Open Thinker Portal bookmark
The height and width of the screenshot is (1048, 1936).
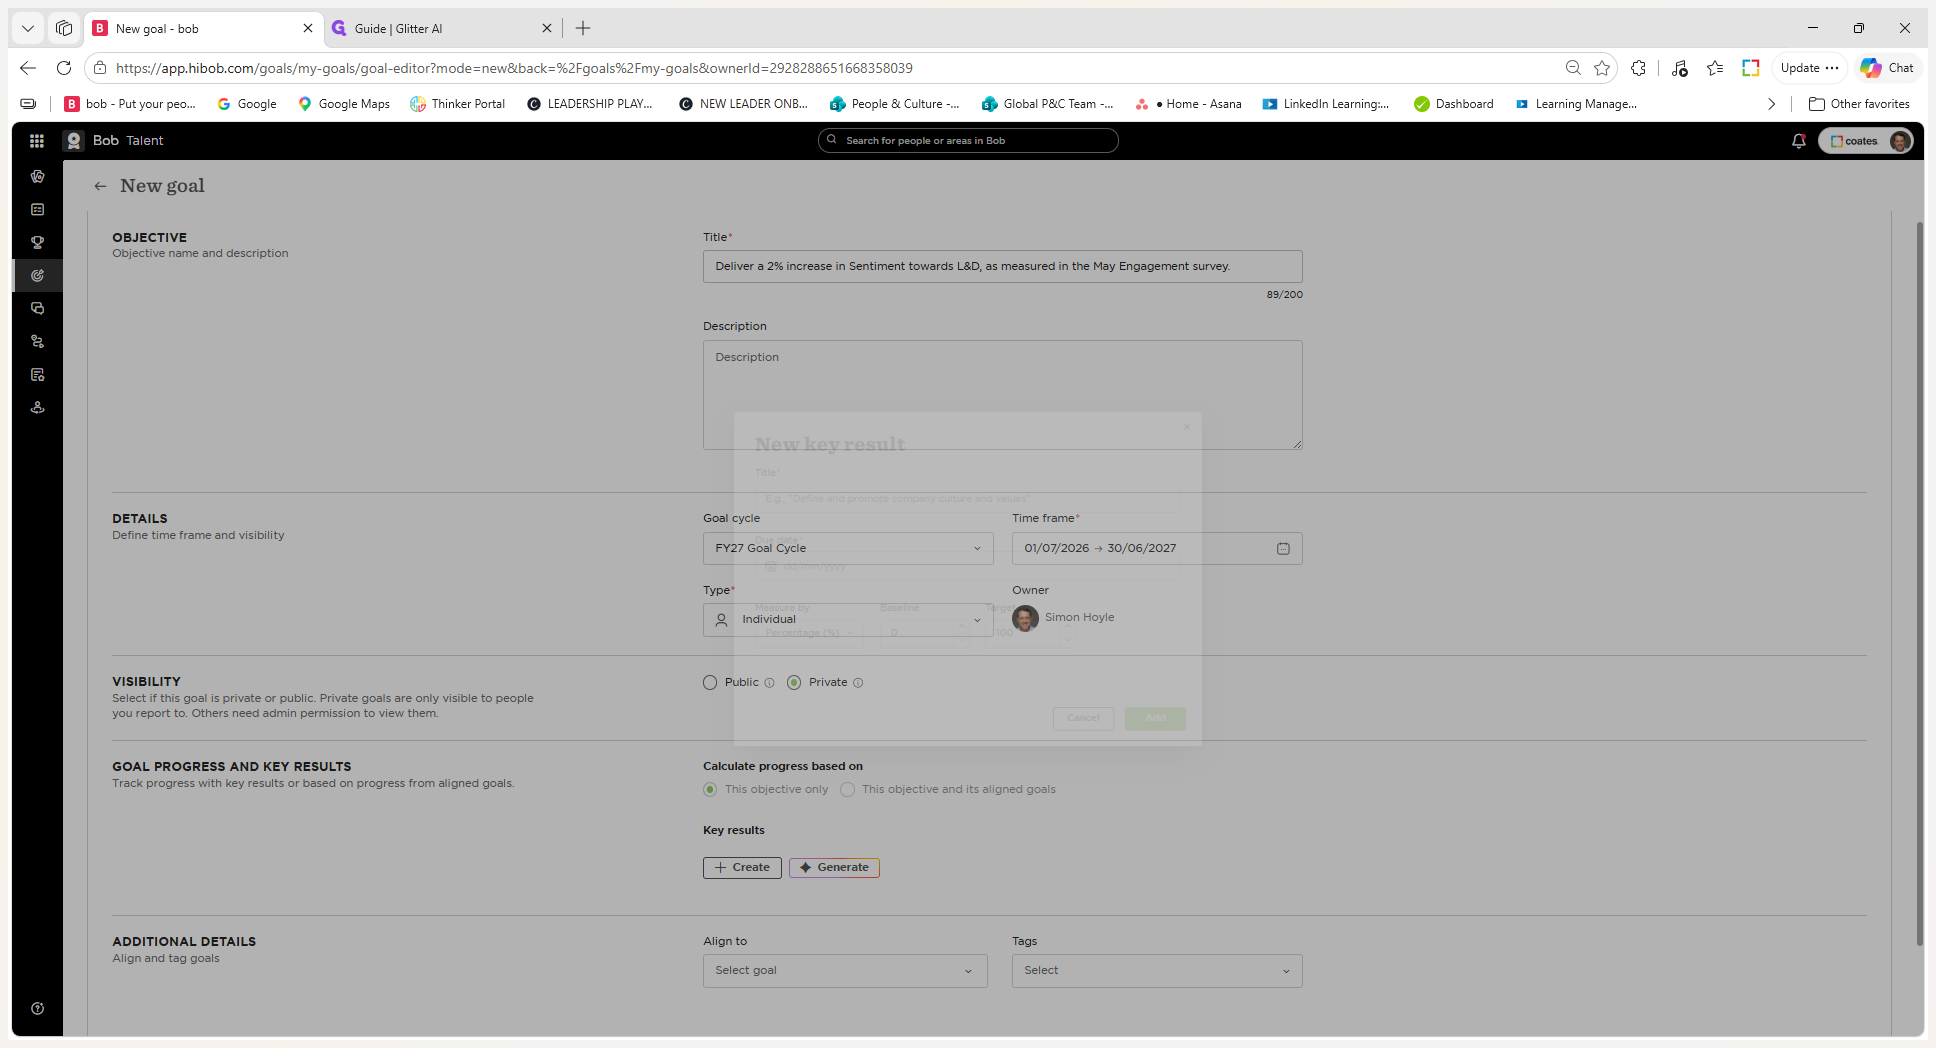click(458, 104)
